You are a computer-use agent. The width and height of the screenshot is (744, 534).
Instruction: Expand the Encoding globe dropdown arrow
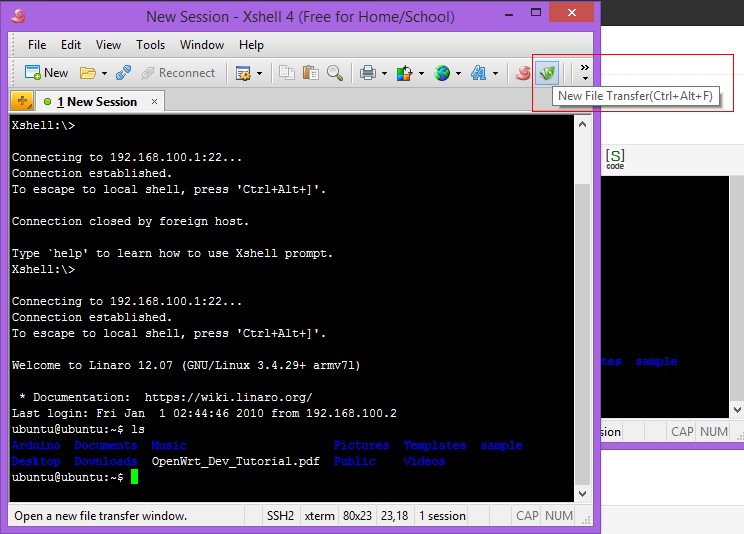[458, 73]
